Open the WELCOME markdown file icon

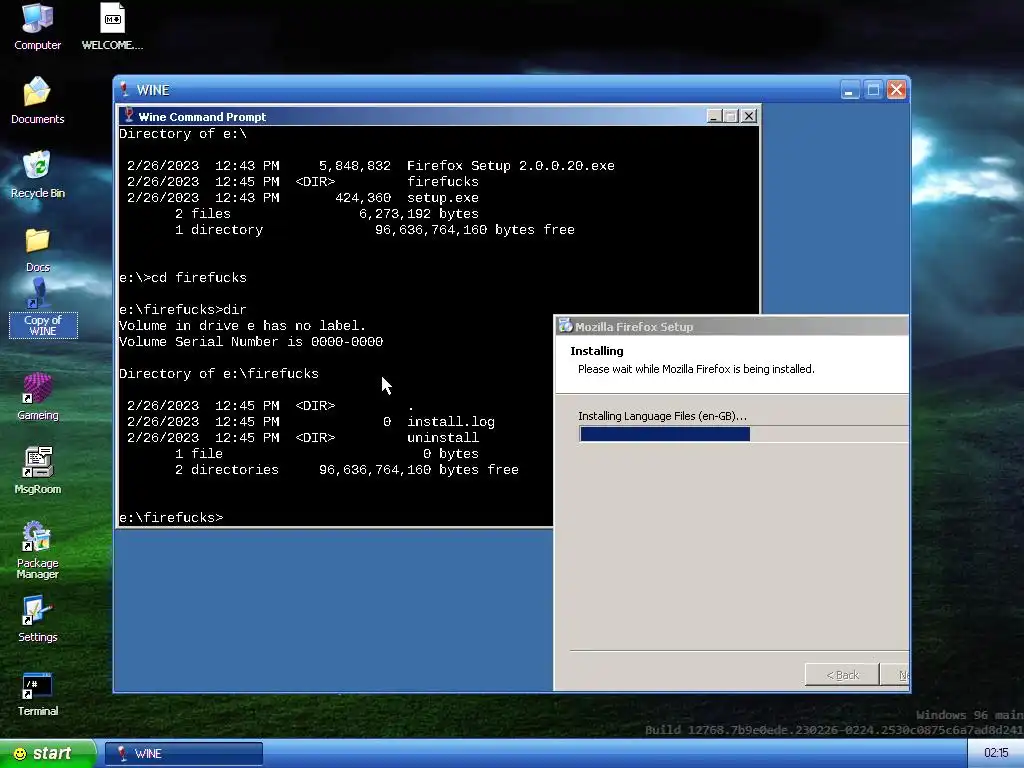point(112,27)
